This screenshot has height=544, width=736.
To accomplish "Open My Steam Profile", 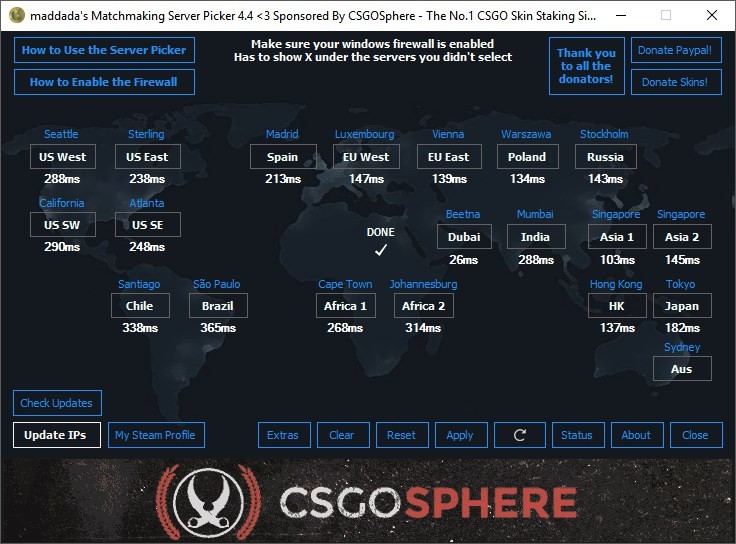I will coord(156,435).
